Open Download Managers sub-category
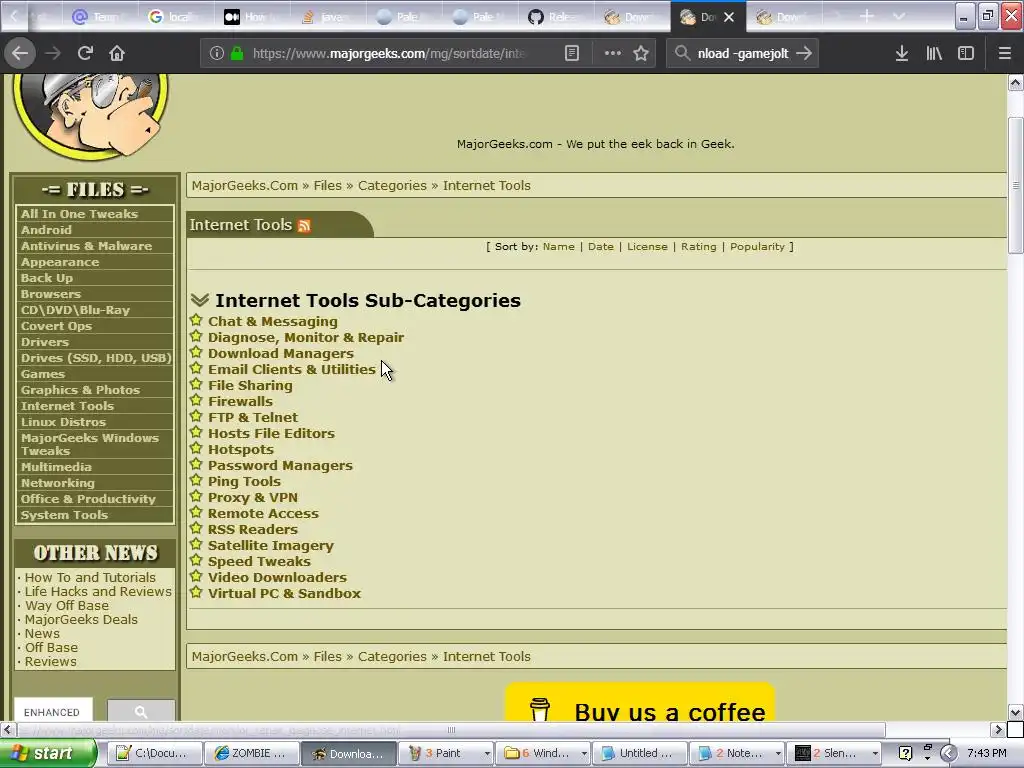This screenshot has height=768, width=1024. (x=281, y=353)
